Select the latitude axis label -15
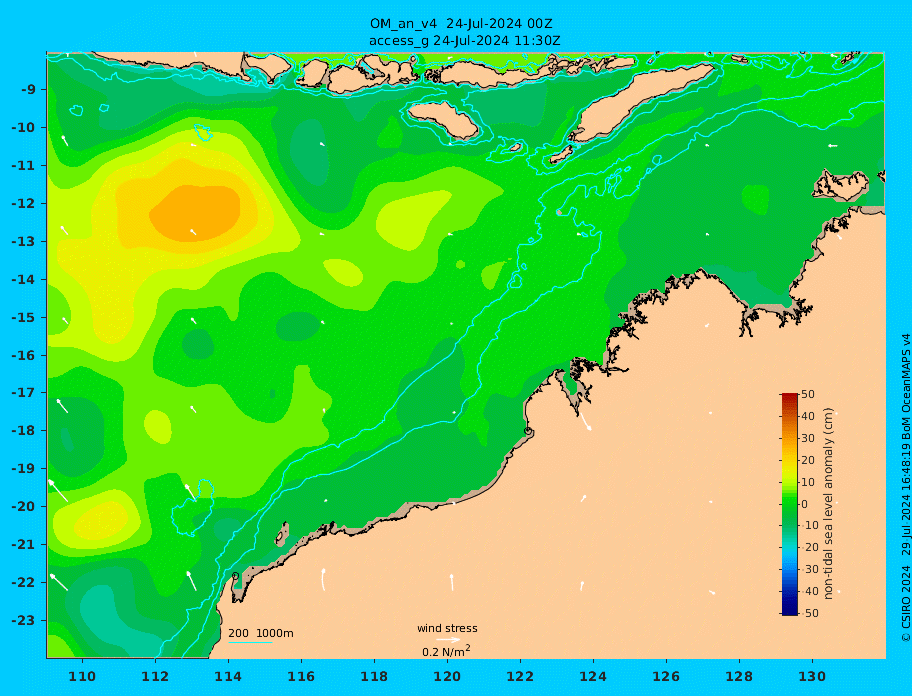The width and height of the screenshot is (912, 696). click(x=23, y=317)
